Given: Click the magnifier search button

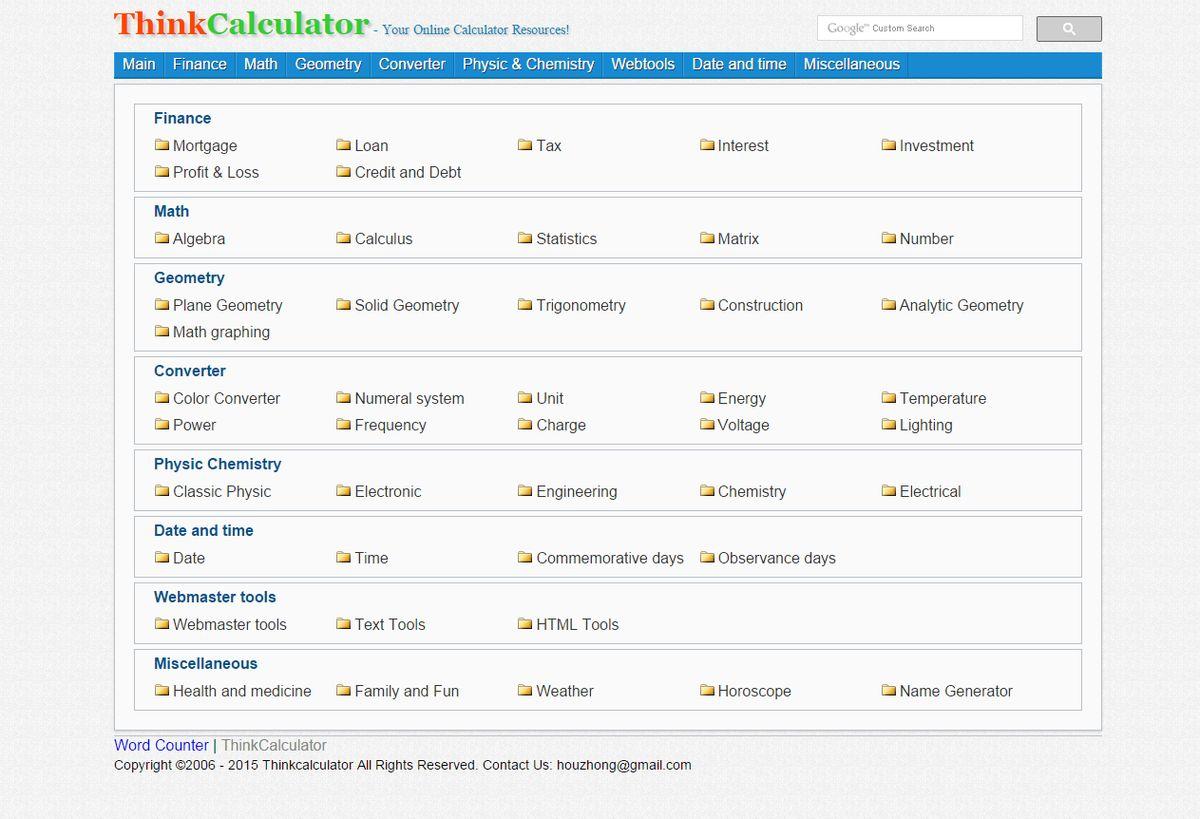Looking at the screenshot, I should (x=1069, y=29).
